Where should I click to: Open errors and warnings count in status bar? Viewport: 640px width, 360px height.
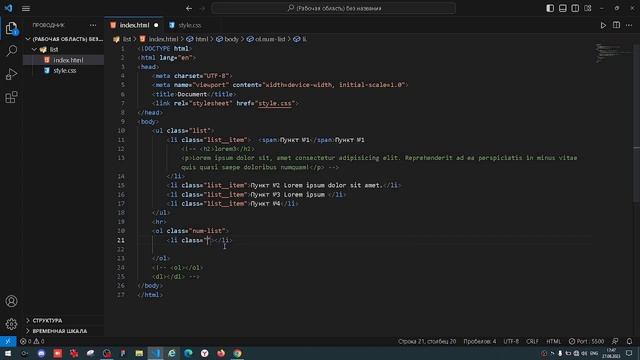[32, 341]
